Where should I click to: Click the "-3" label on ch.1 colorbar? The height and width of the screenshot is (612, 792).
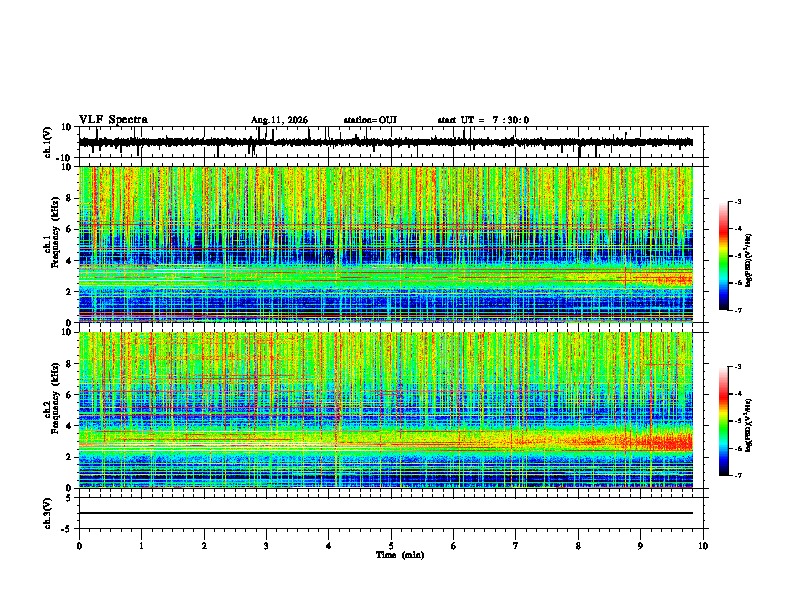click(x=737, y=202)
